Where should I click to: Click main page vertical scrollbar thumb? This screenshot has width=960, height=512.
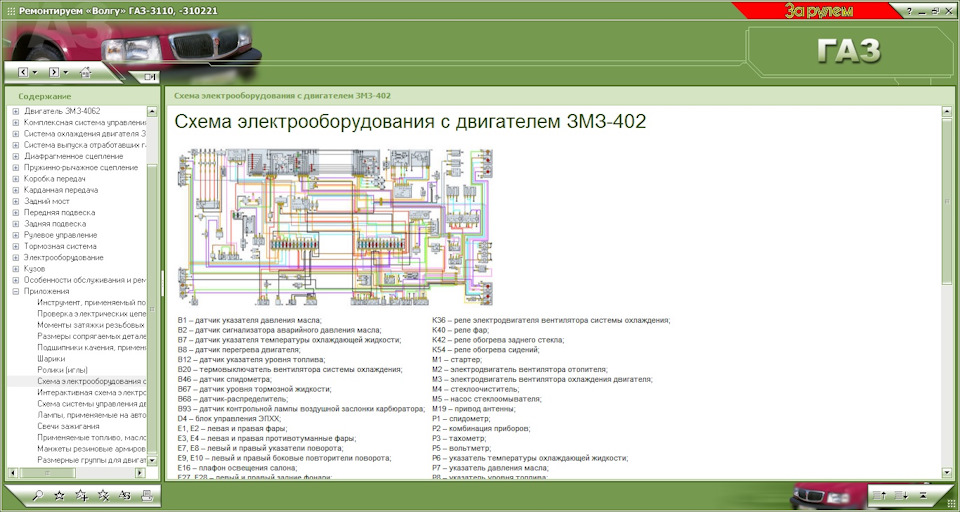[949, 201]
